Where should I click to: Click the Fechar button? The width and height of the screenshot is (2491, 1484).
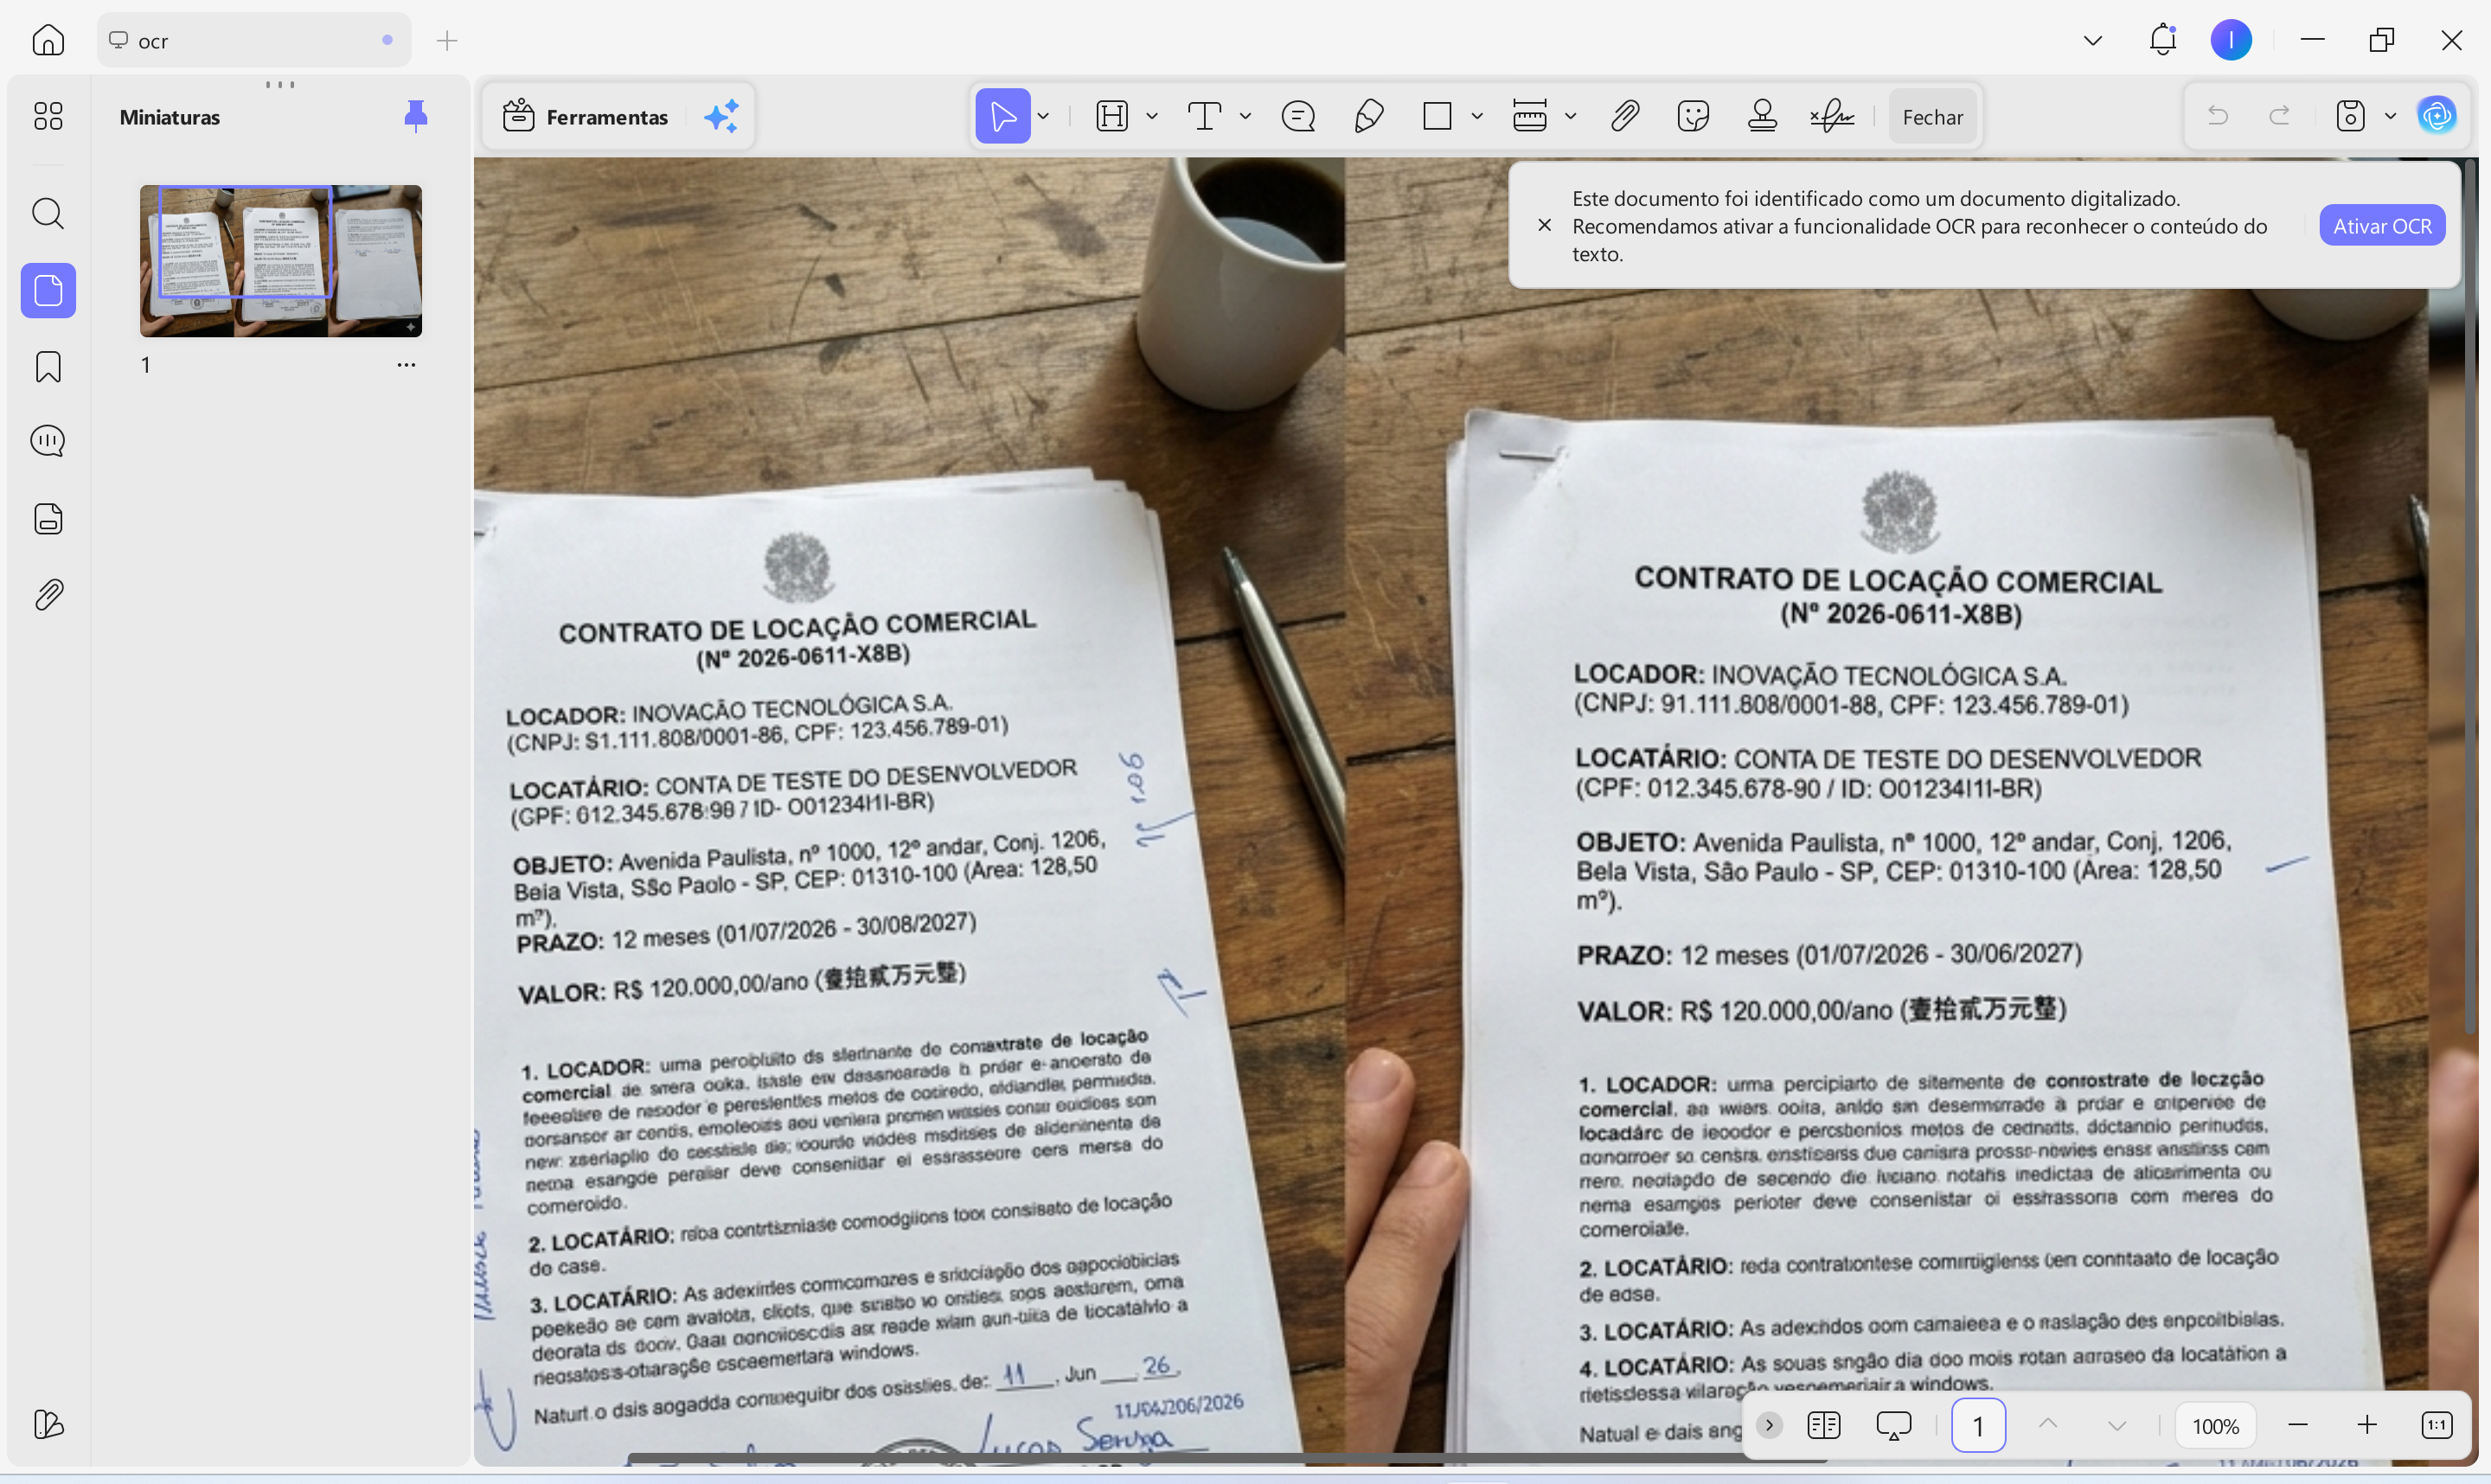(x=1932, y=116)
